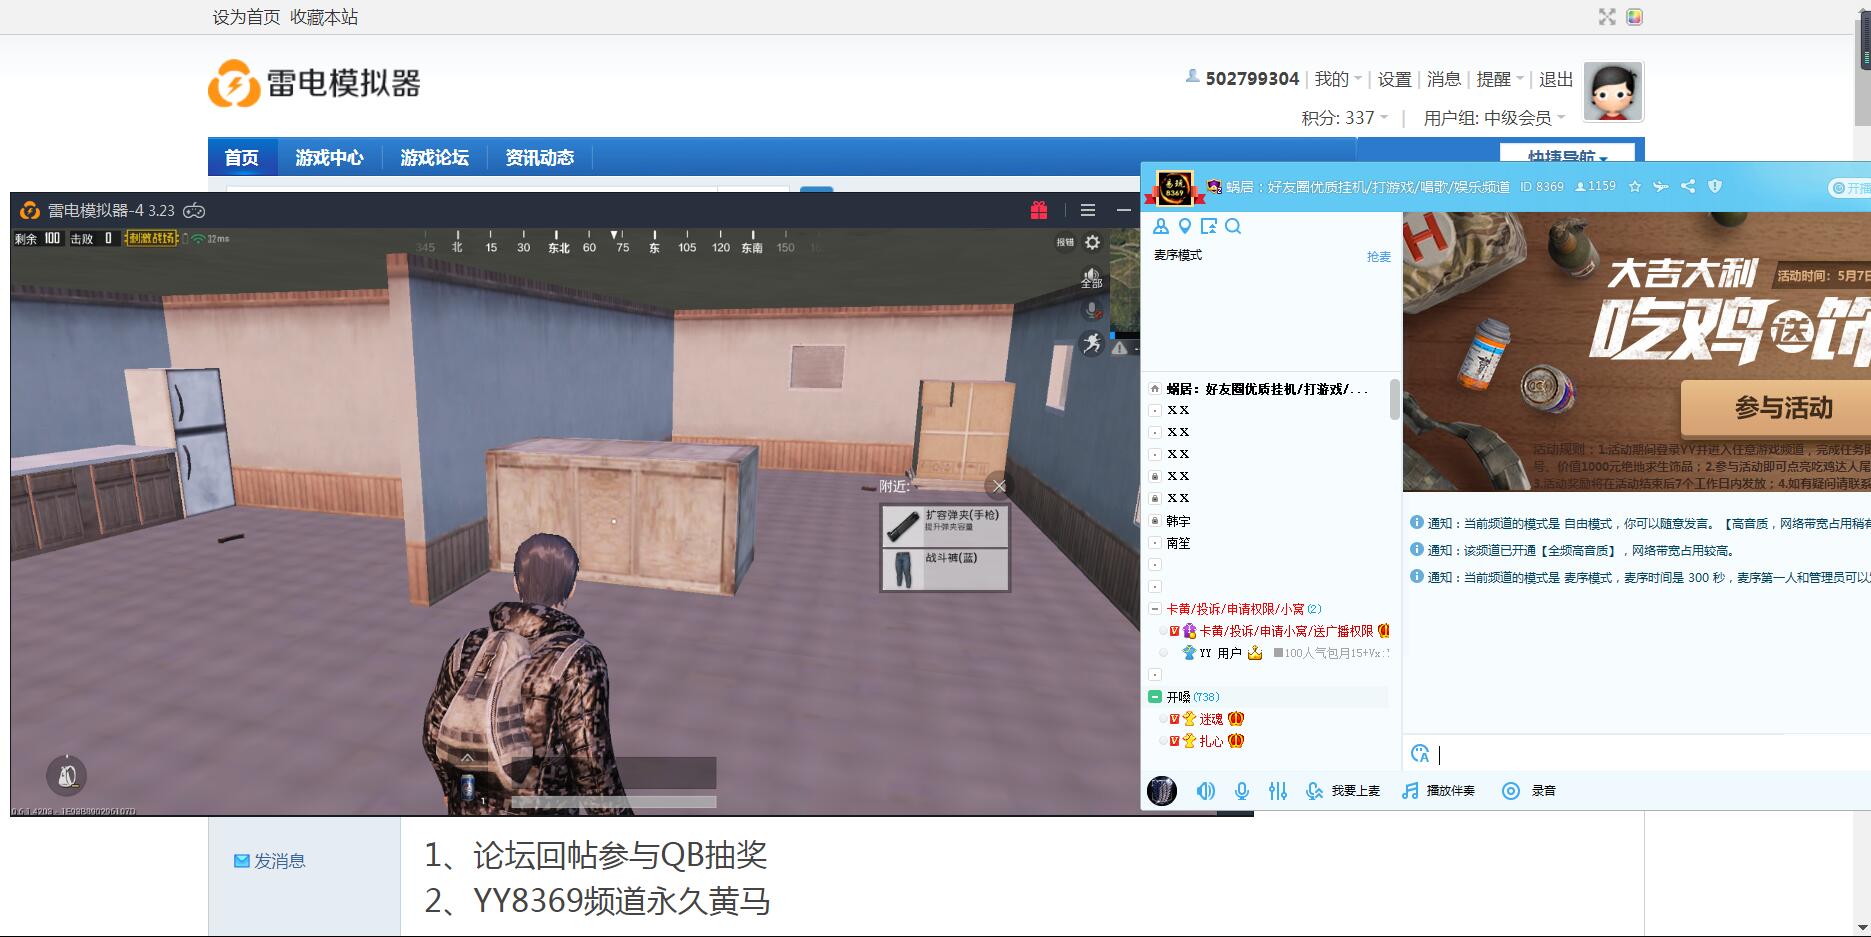Click the channel list scrollbar

(1395, 400)
